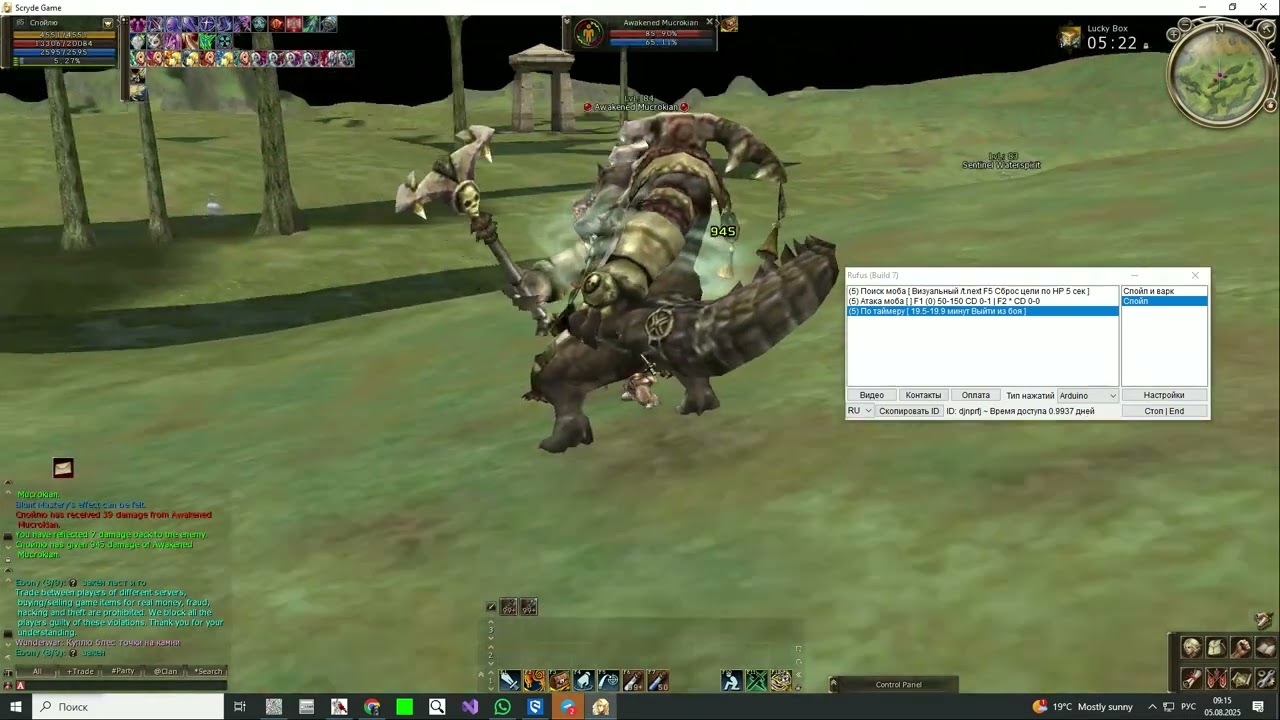This screenshot has height=720, width=1280.
Task: Select the 'Поиск моба' script row
Action: coord(983,291)
